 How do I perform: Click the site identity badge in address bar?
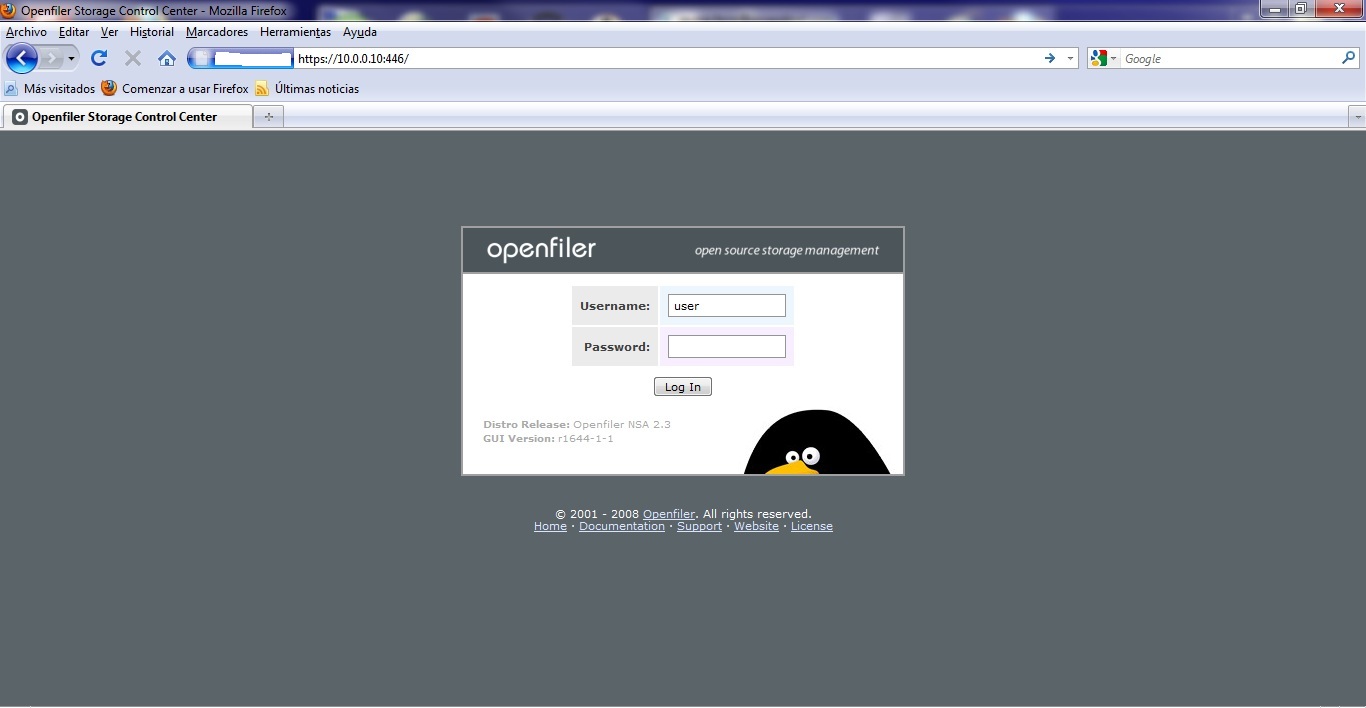241,58
